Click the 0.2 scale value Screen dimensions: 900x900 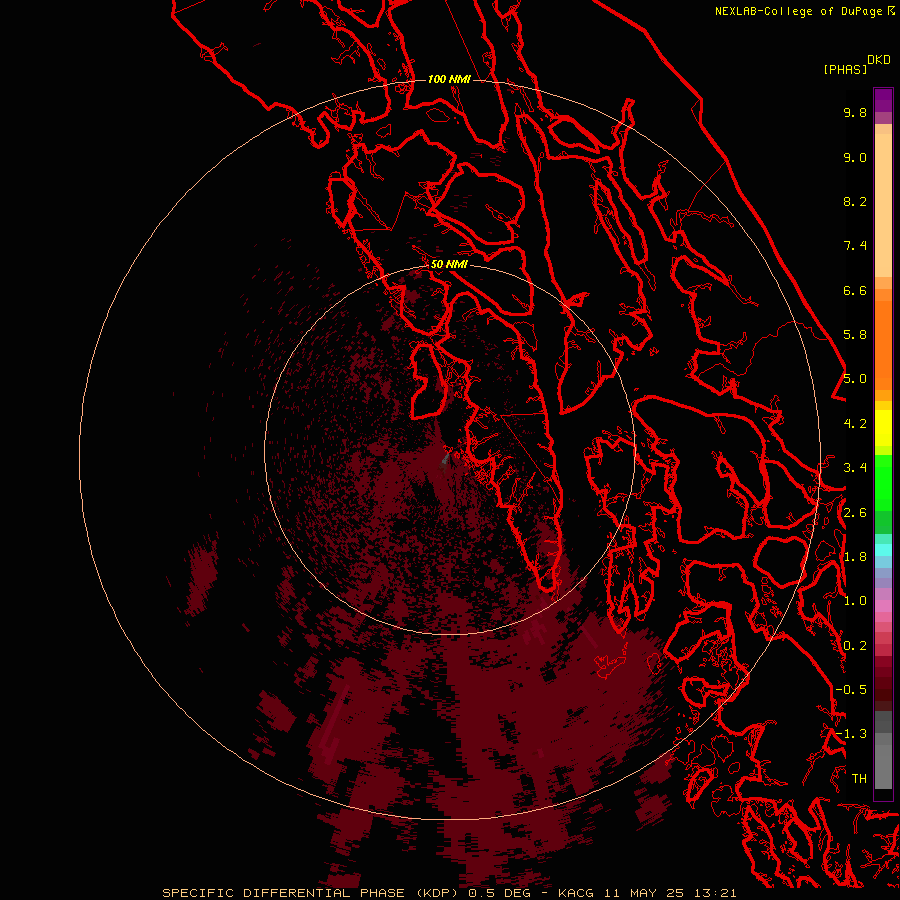point(855,646)
